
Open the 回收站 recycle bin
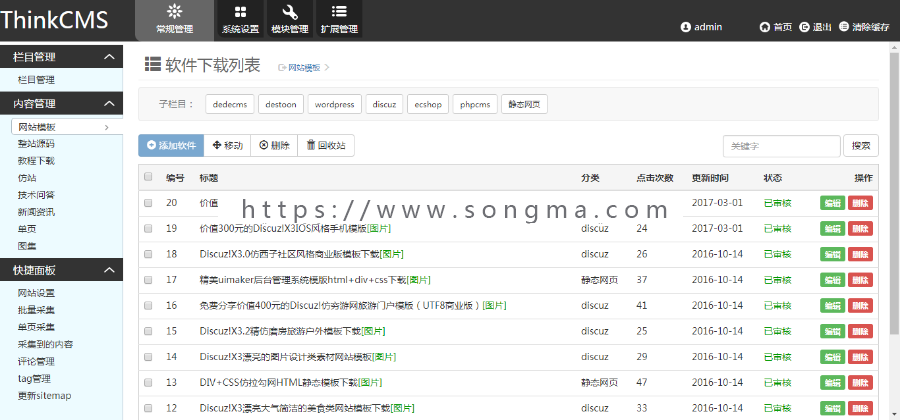[326, 145]
